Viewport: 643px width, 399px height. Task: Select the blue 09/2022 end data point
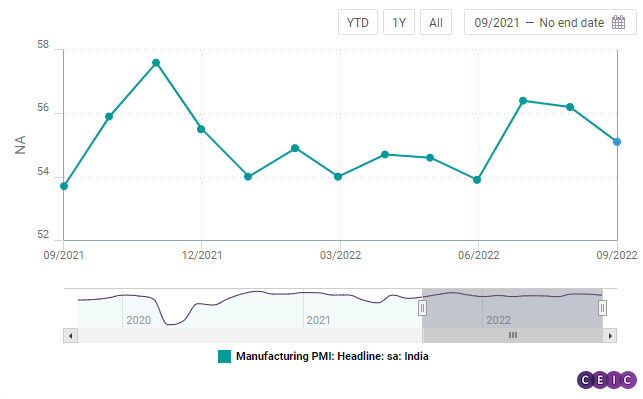pyautogui.click(x=617, y=142)
